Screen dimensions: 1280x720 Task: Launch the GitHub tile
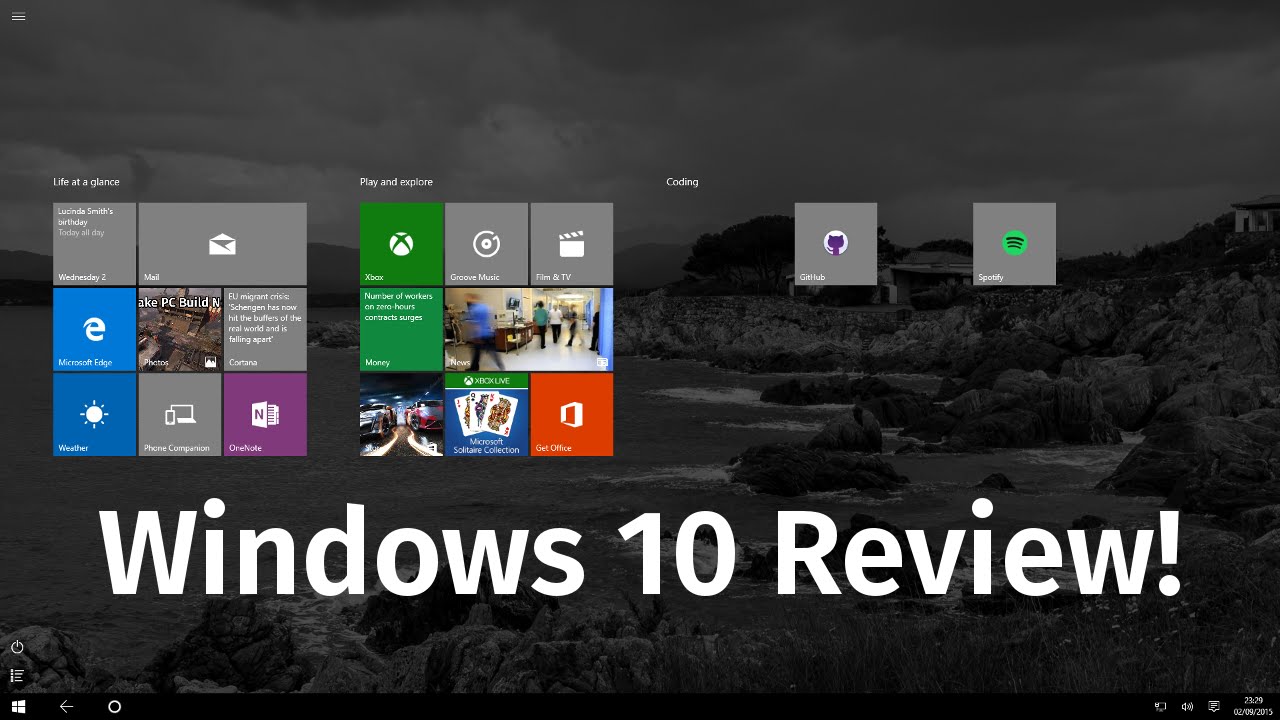836,244
